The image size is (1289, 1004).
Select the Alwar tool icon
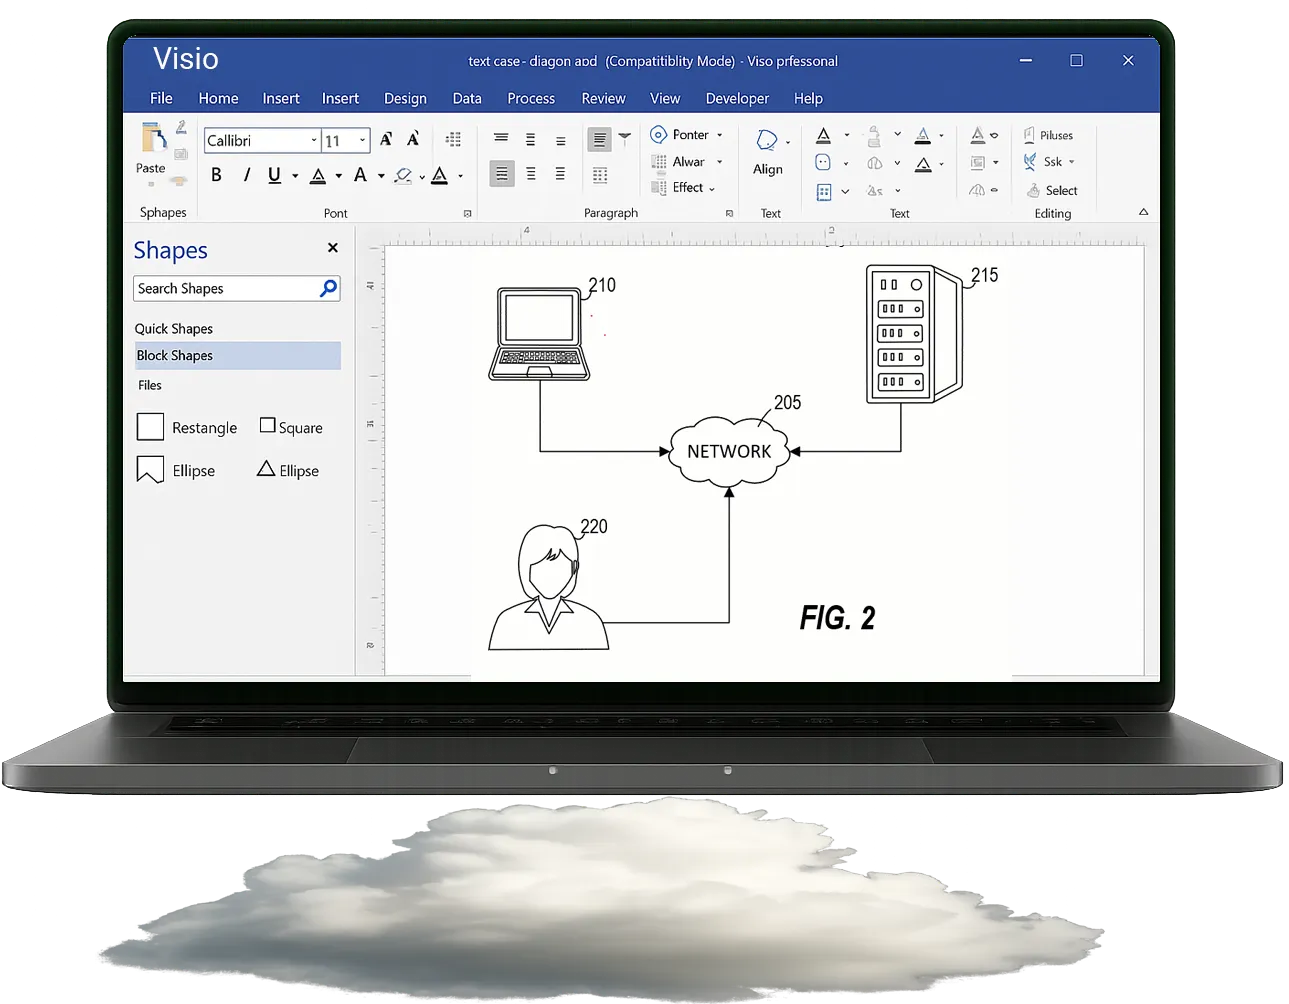coord(661,161)
